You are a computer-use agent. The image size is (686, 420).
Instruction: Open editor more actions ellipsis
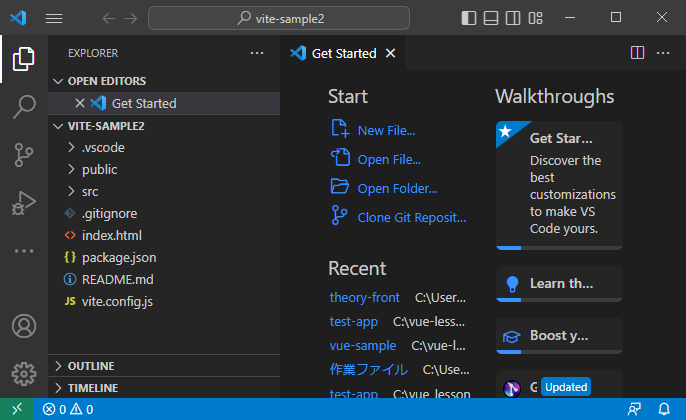663,53
